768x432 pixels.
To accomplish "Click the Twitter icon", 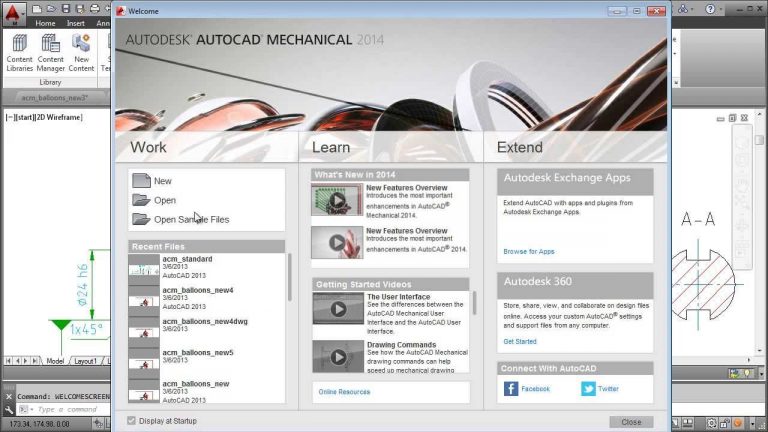I will [588, 388].
